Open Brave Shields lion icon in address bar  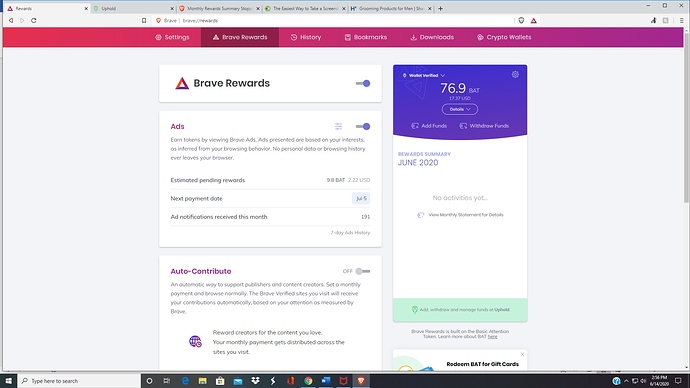(x=521, y=20)
